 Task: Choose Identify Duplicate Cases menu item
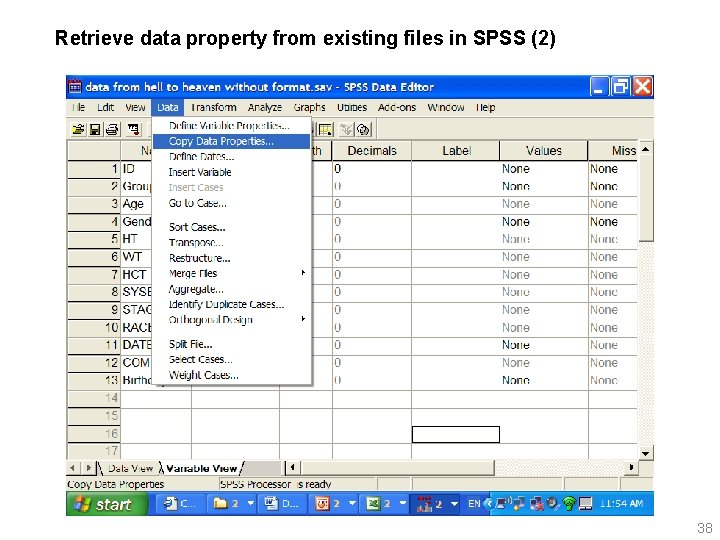tap(232, 304)
